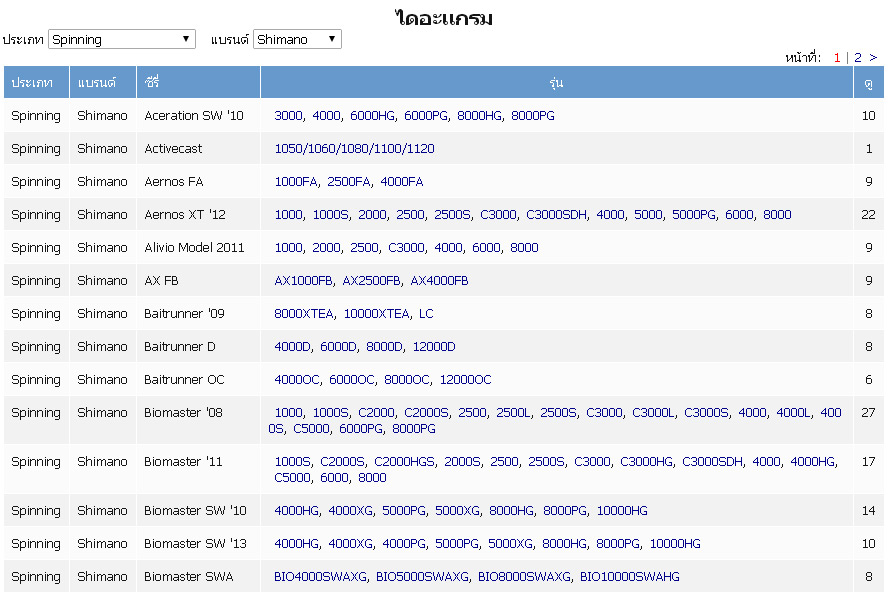
Task: Open the 8000XTEA Baitrunner '09 model
Action: pyautogui.click(x=304, y=313)
